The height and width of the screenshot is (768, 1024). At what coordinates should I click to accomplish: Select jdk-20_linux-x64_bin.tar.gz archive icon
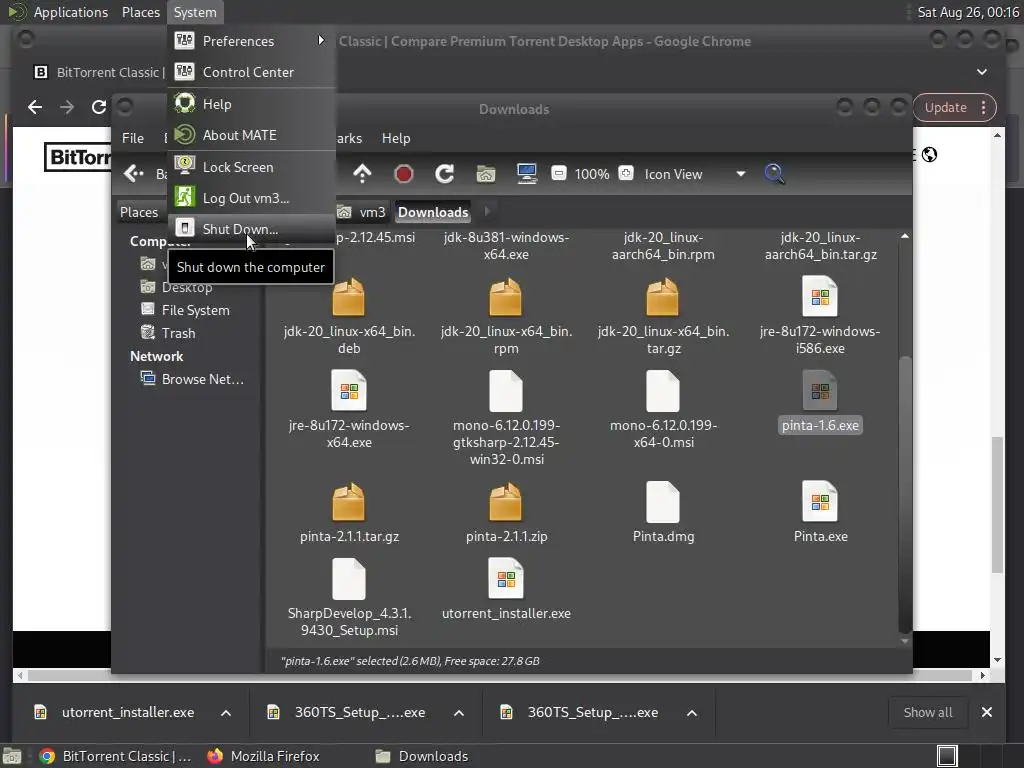click(663, 296)
